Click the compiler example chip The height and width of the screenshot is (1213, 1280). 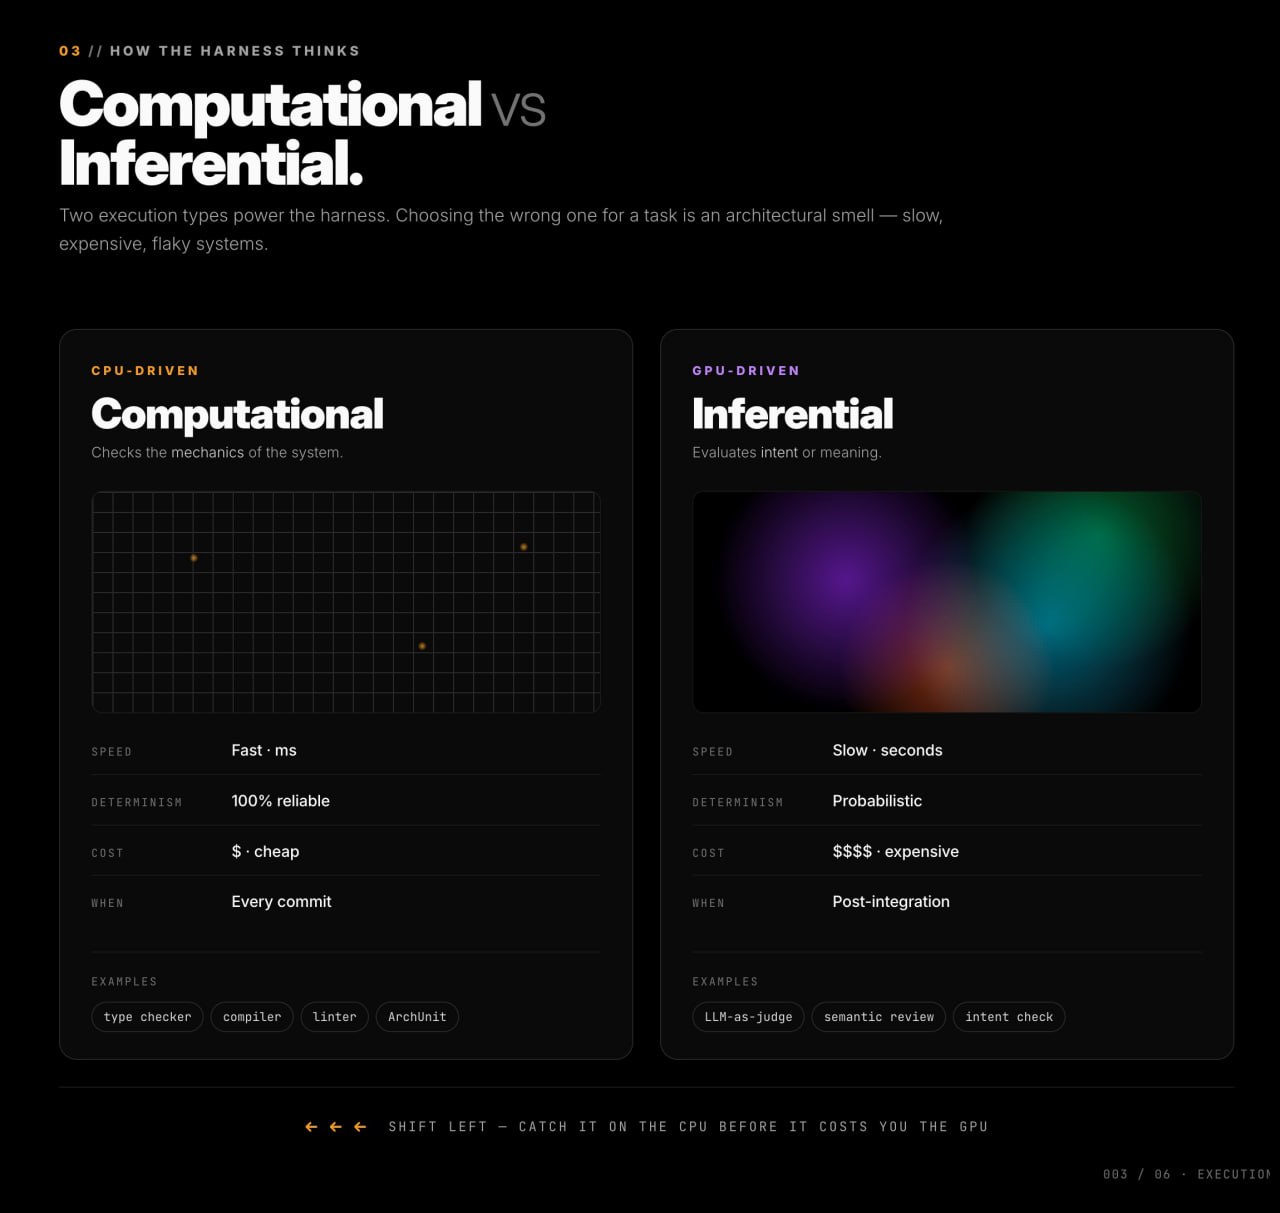252,1017
